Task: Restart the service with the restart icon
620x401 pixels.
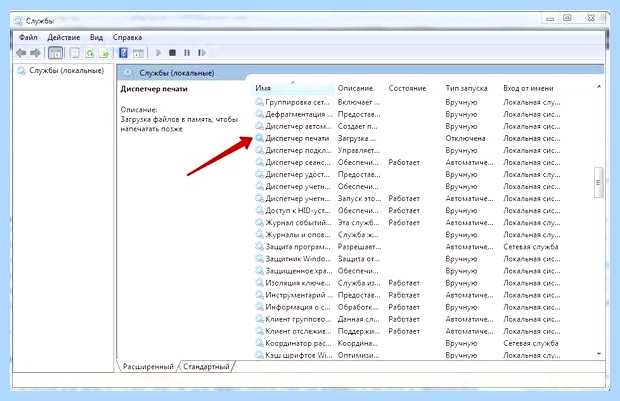Action: pyautogui.click(x=202, y=53)
